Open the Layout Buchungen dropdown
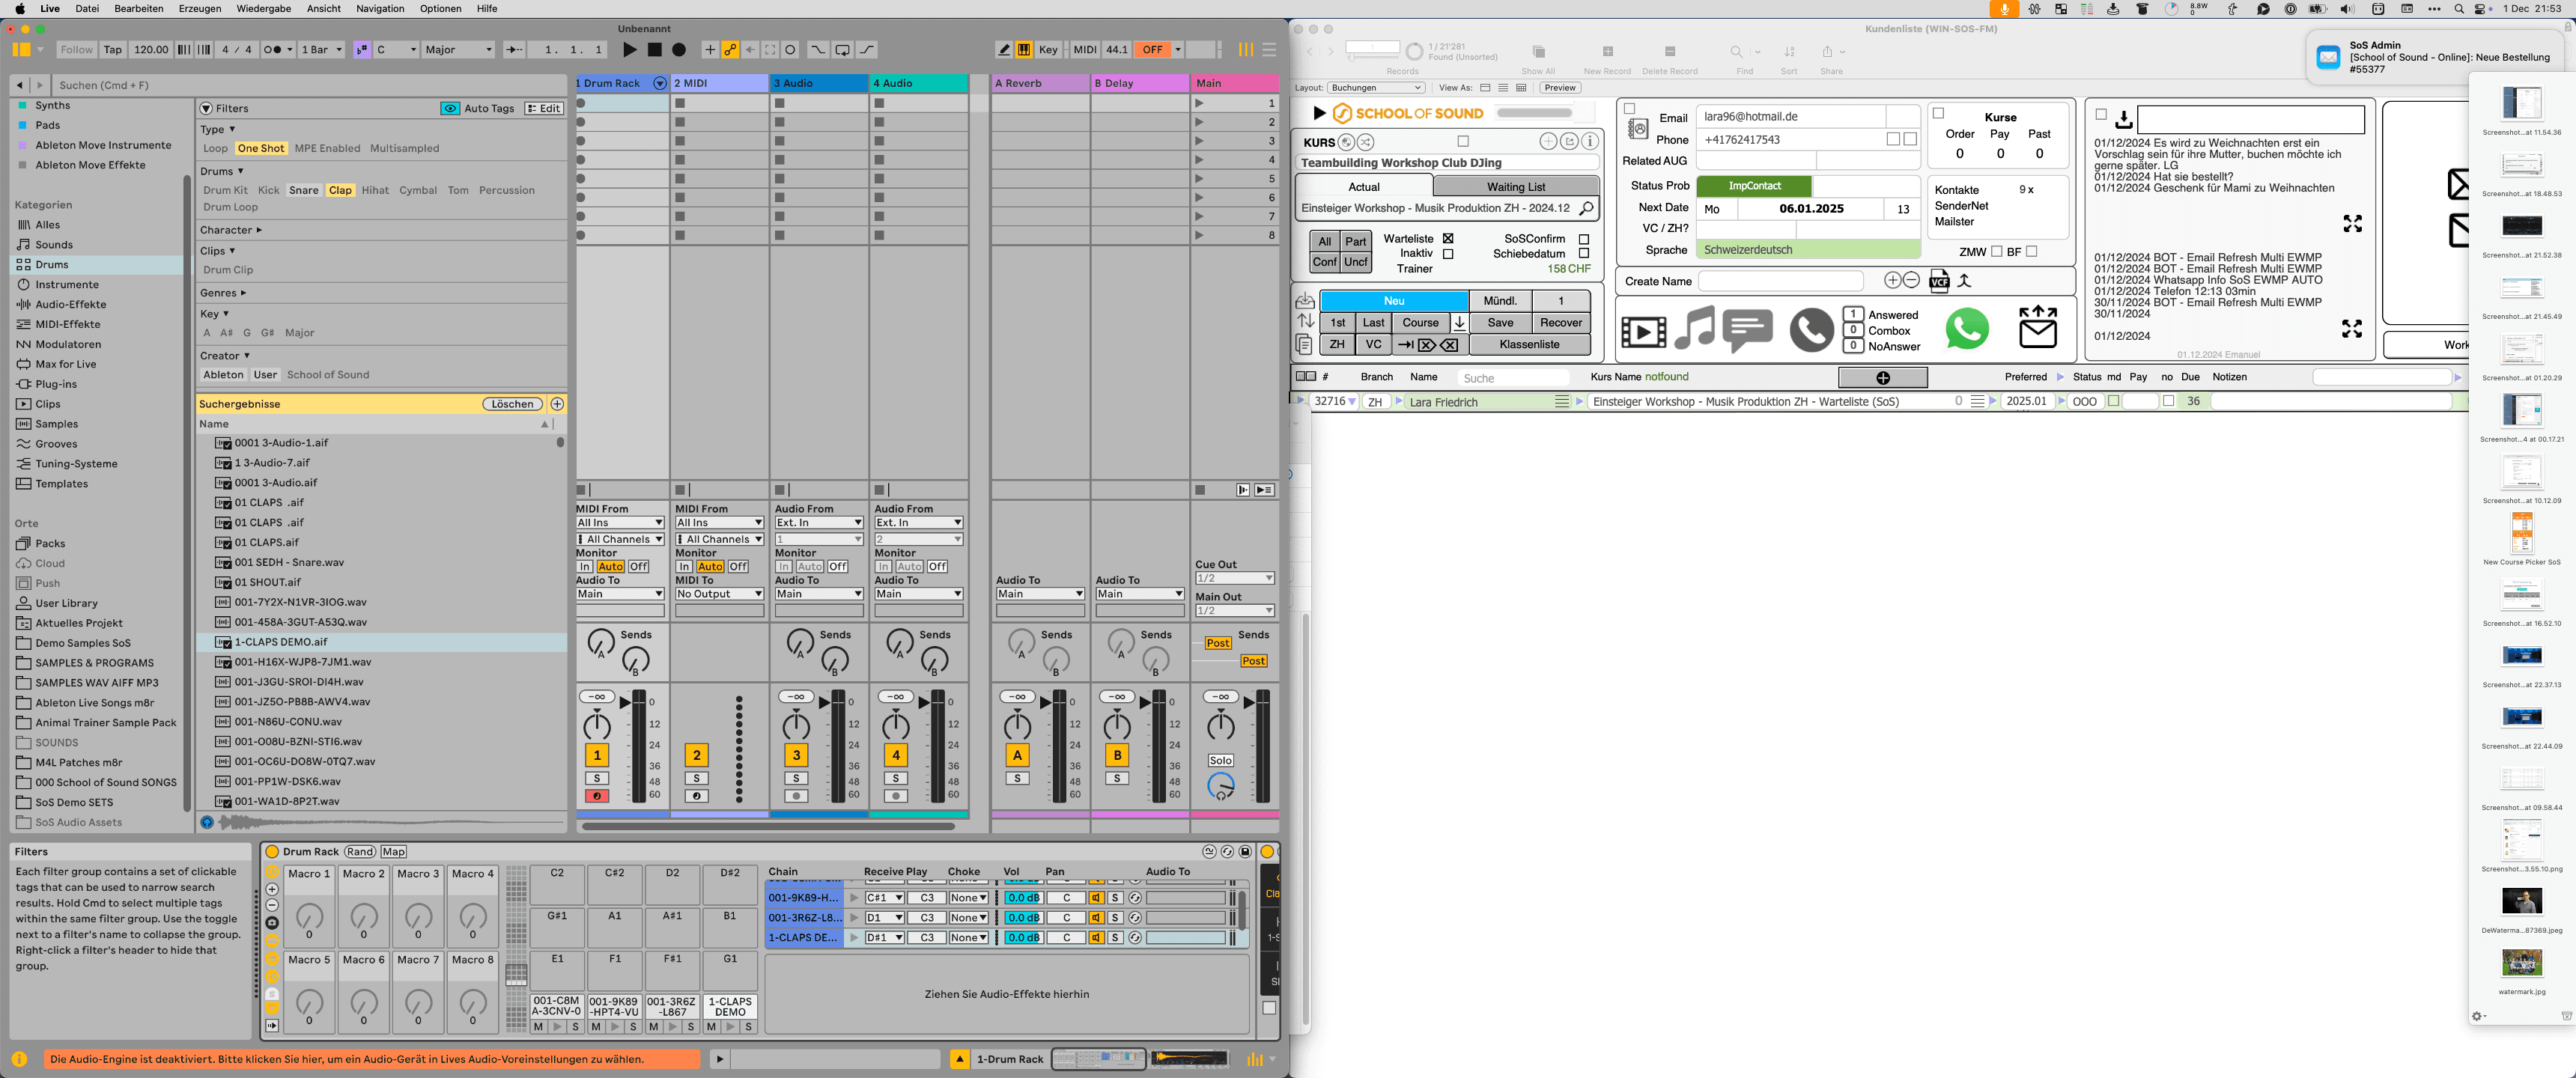This screenshot has height=1078, width=2576. coord(1376,88)
